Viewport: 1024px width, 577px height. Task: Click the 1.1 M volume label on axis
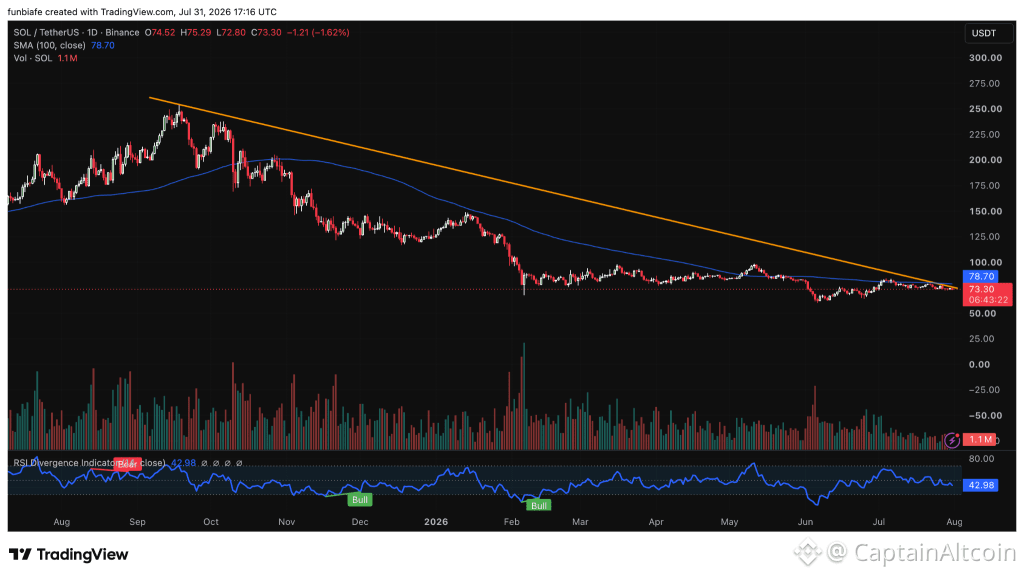[980, 439]
